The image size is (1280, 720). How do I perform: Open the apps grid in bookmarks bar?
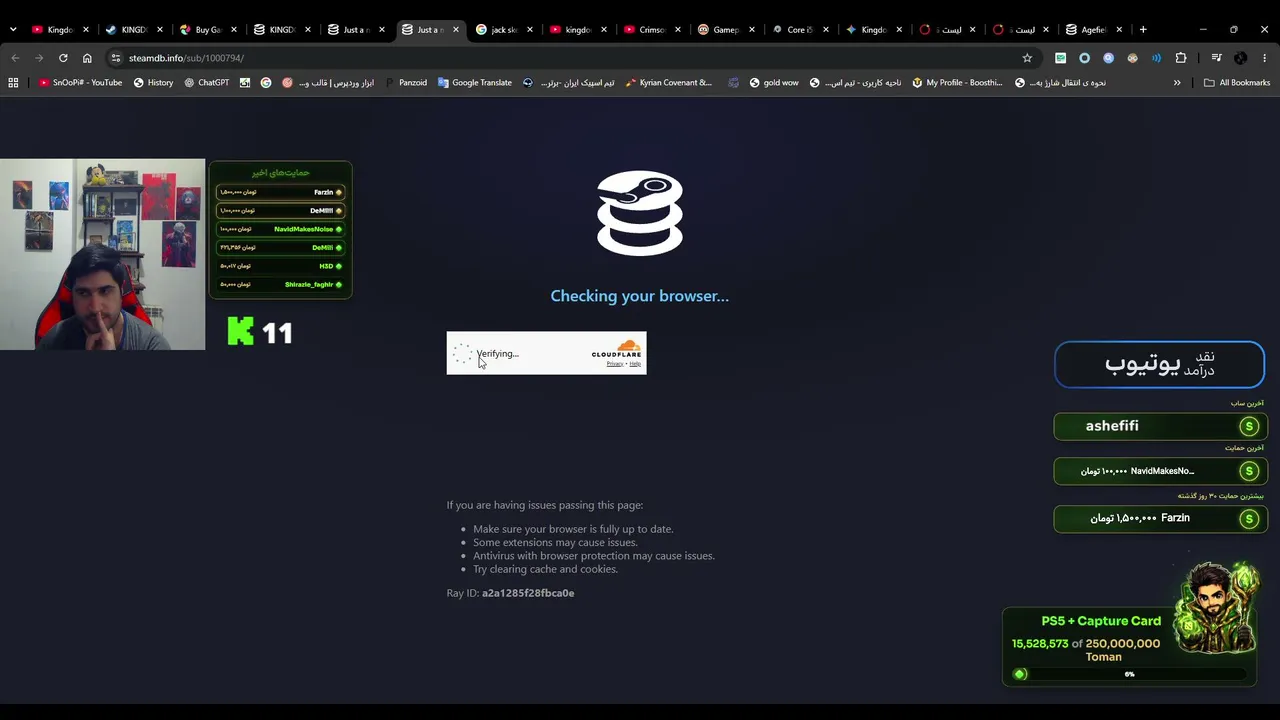pos(13,83)
